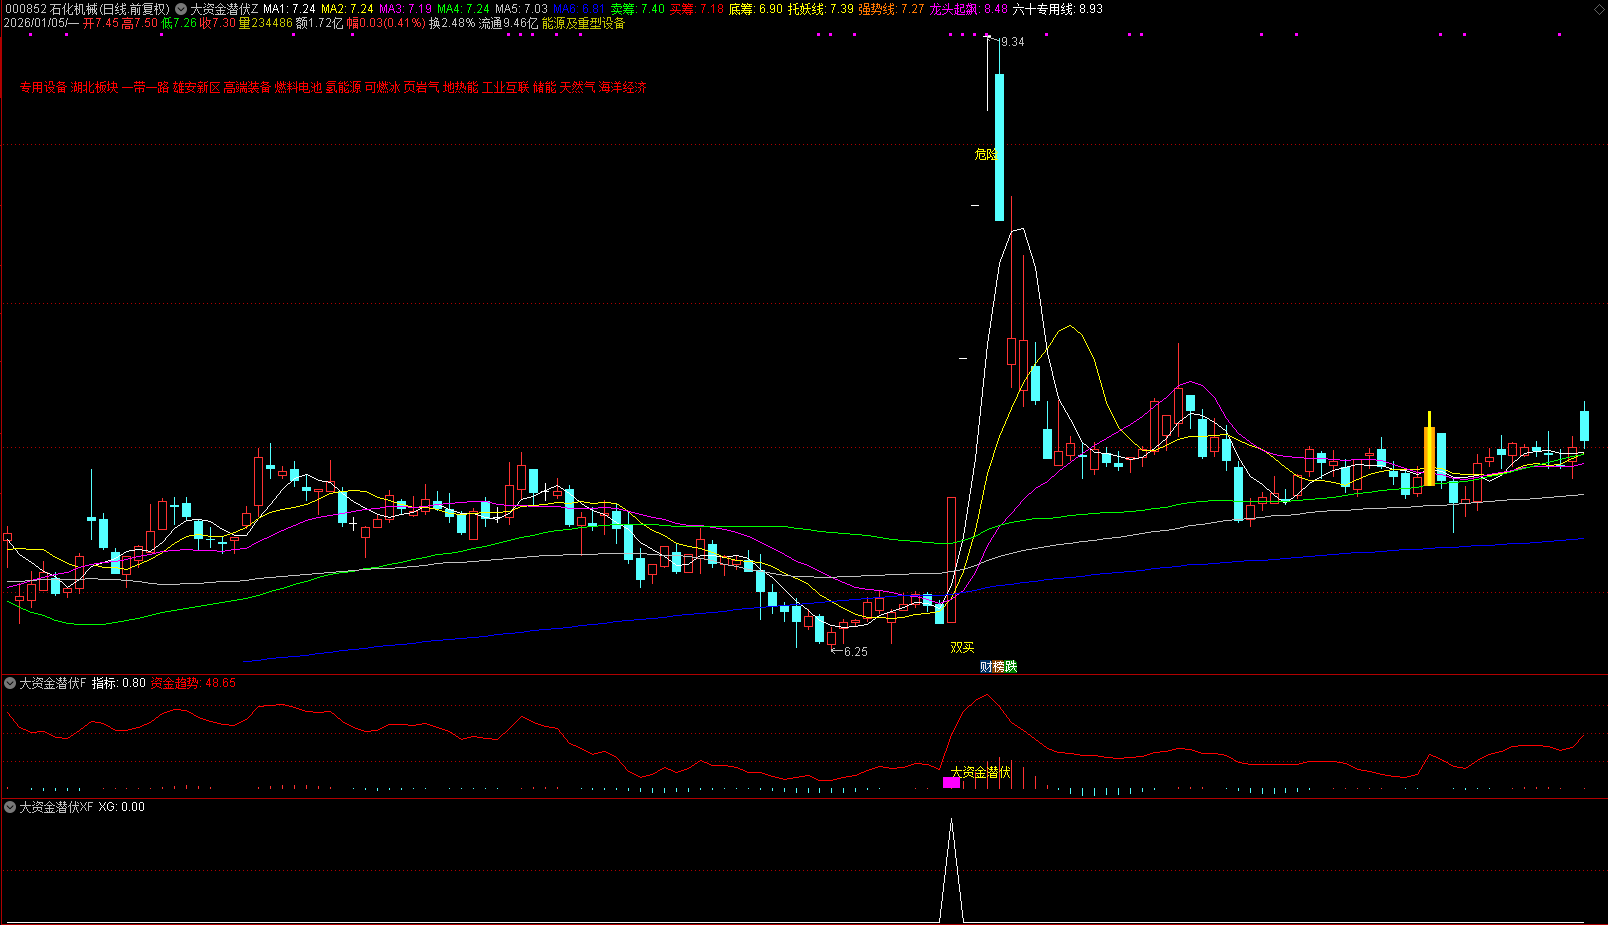Open the 地热能 concept tag
Viewport: 1608px width, 925px height.
460,88
